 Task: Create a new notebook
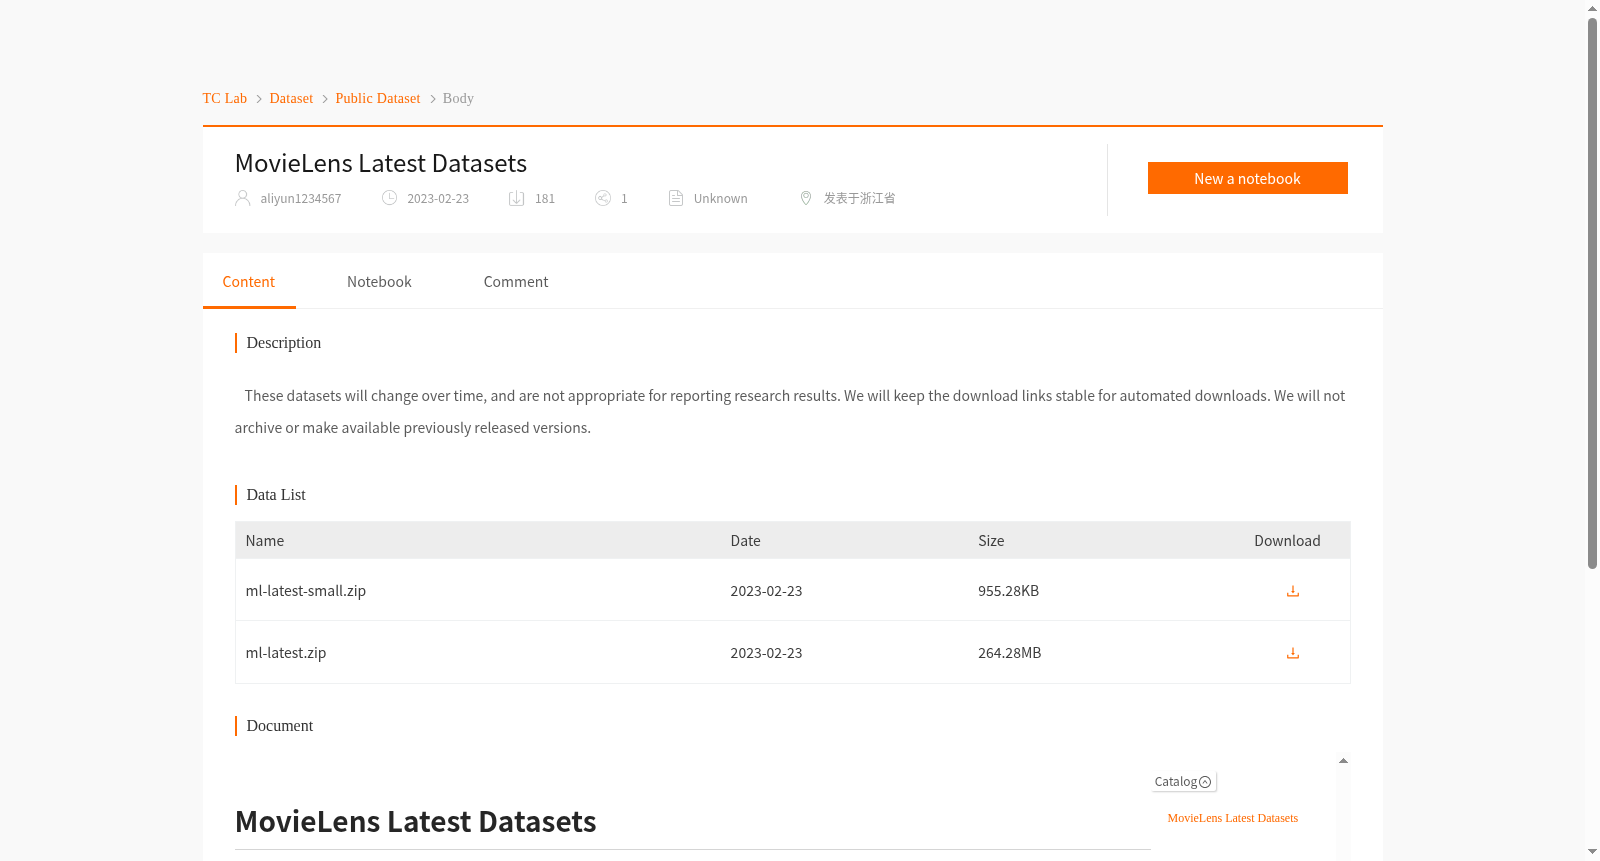(1247, 178)
